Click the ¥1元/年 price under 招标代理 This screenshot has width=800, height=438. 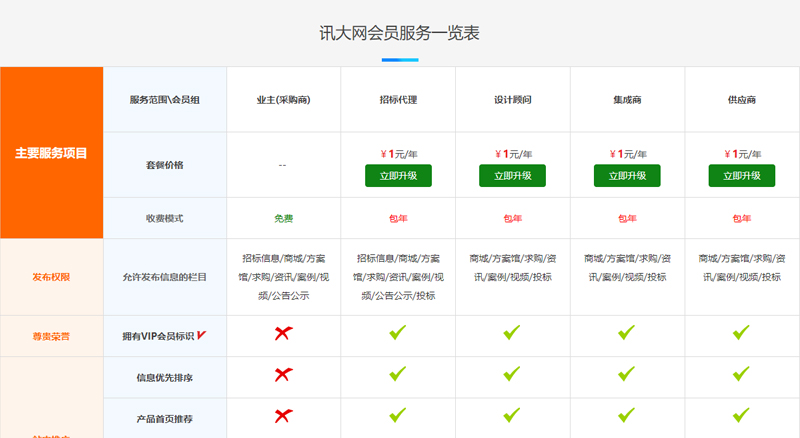[398, 154]
